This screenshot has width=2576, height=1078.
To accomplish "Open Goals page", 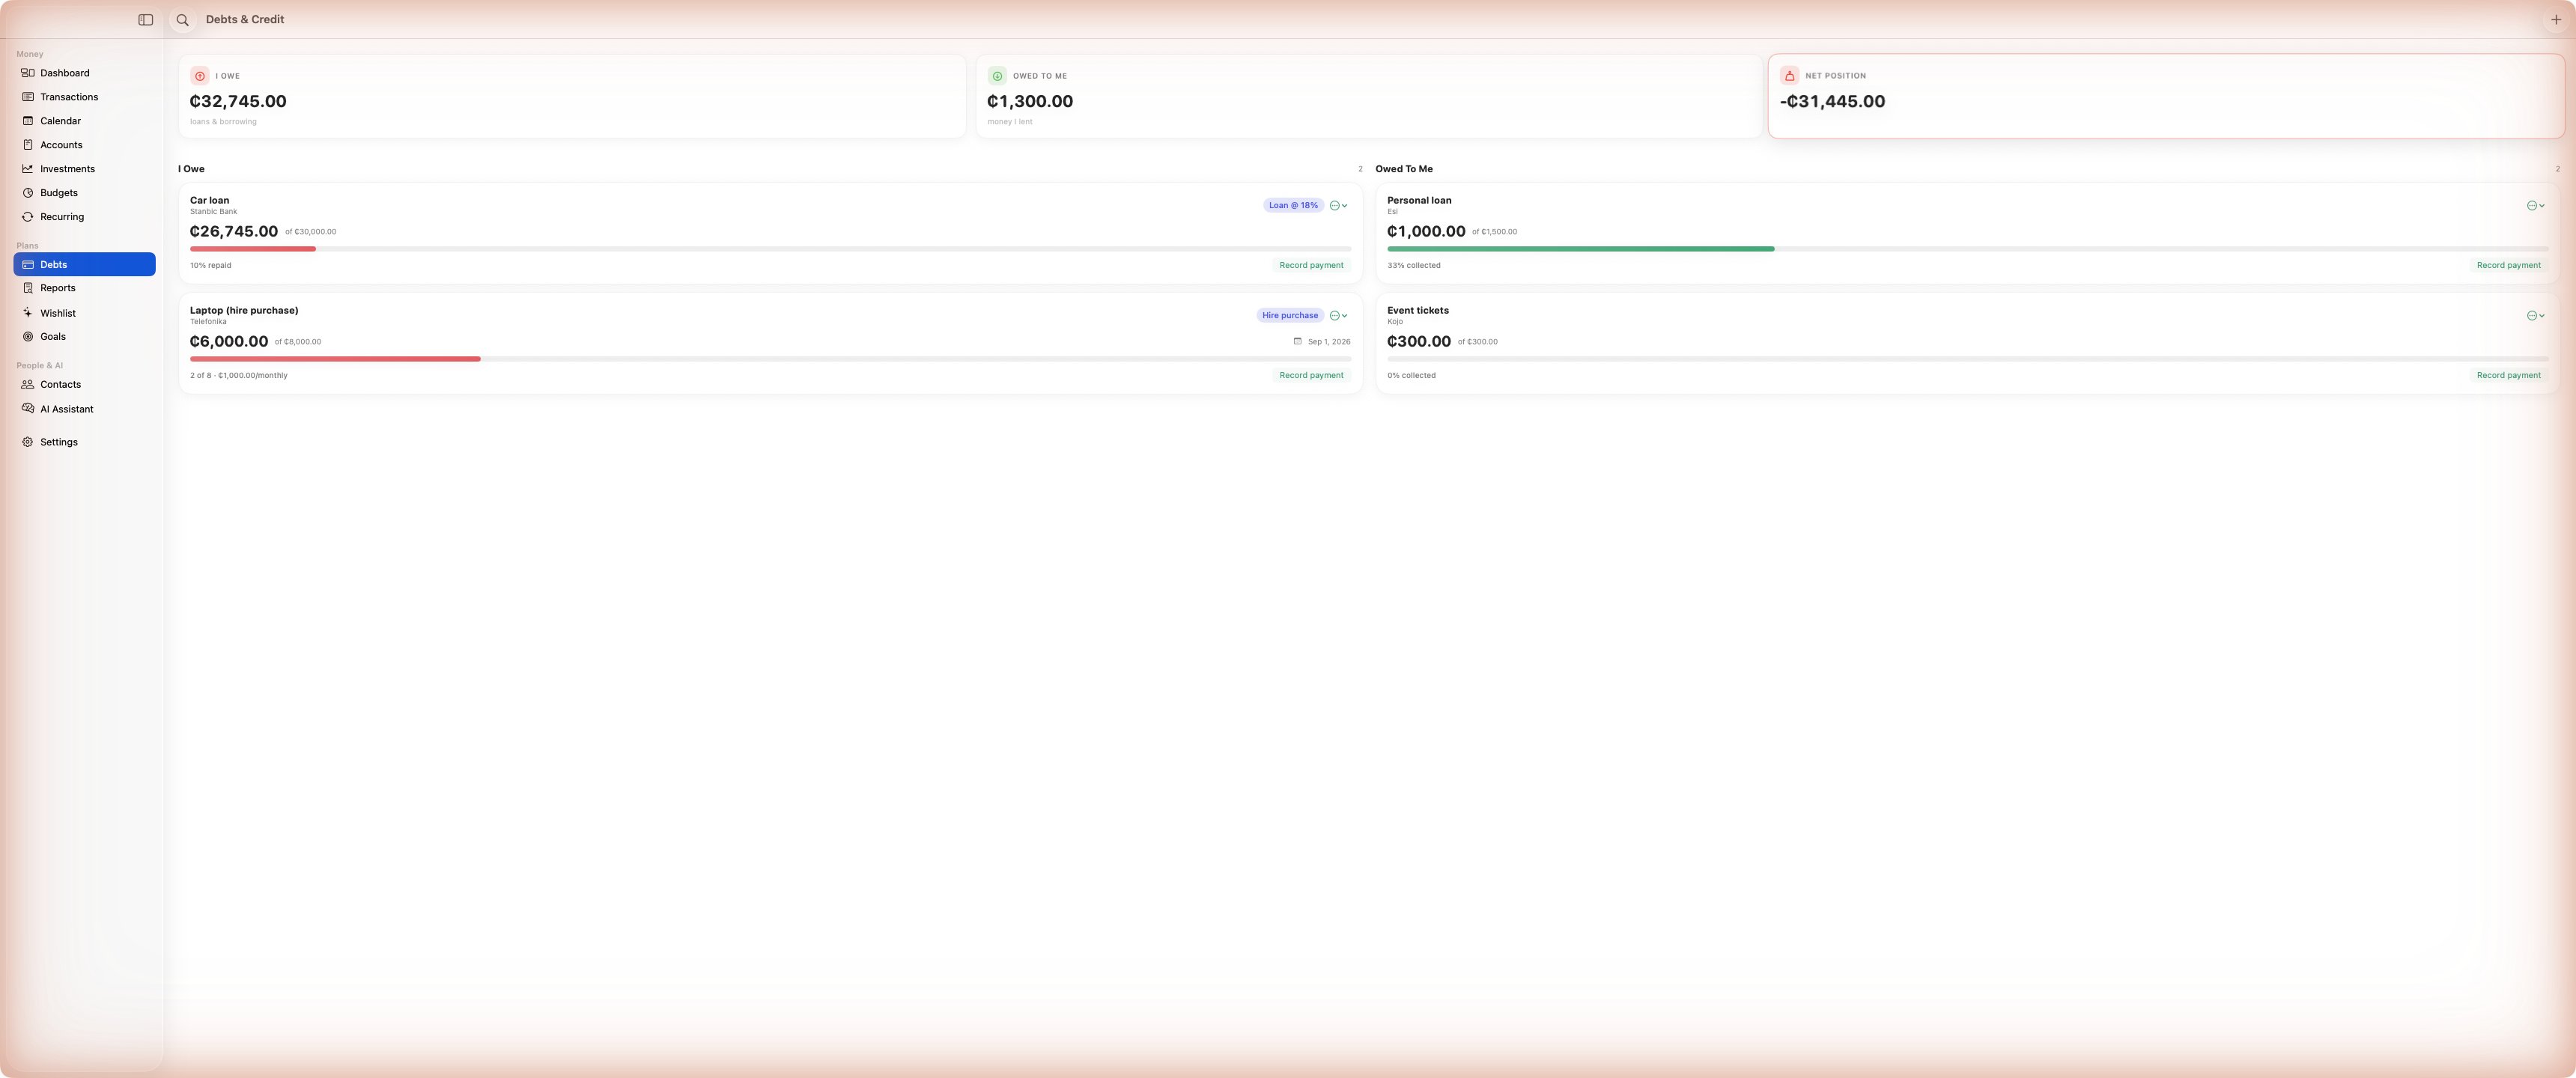I will [x=84, y=337].
